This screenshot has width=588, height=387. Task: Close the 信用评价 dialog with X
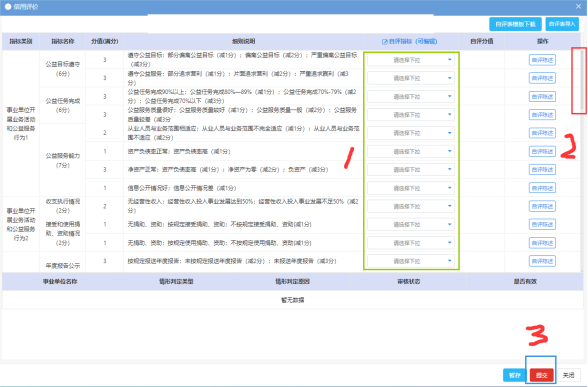pos(578,6)
